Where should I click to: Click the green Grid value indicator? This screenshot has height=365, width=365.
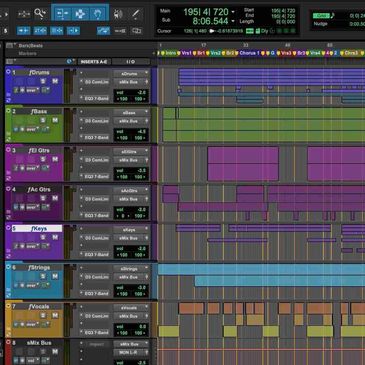[x=321, y=15]
